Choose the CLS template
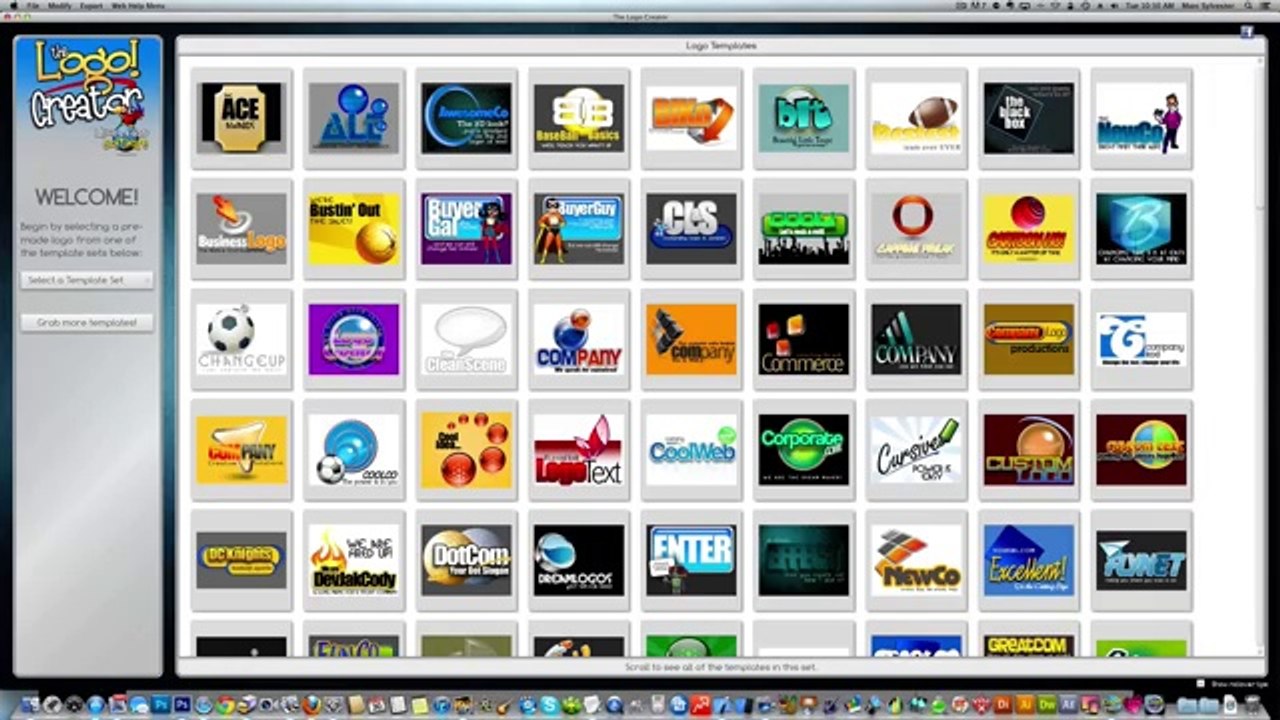 click(x=691, y=229)
